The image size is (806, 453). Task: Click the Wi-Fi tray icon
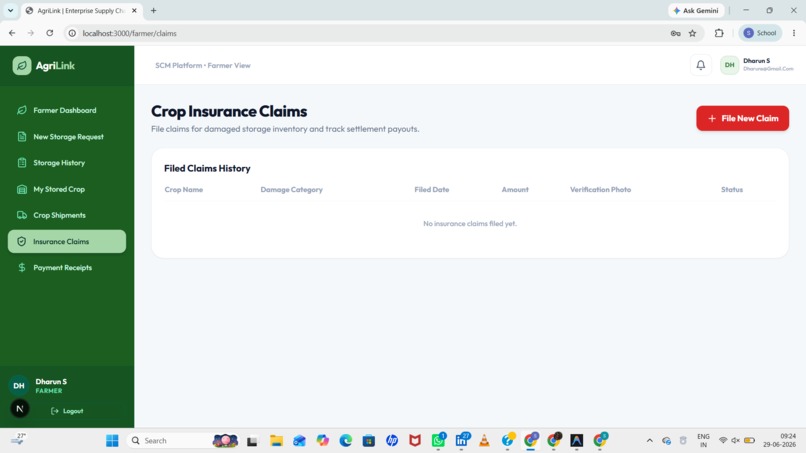723,441
